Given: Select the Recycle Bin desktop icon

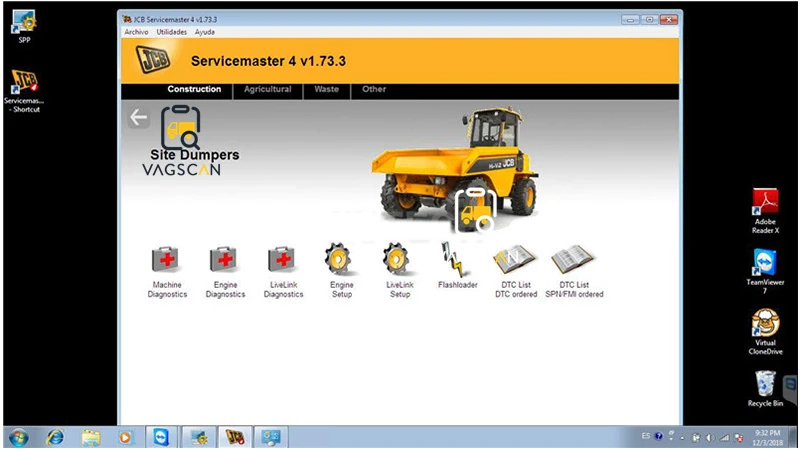Looking at the screenshot, I should pyautogui.click(x=765, y=389).
